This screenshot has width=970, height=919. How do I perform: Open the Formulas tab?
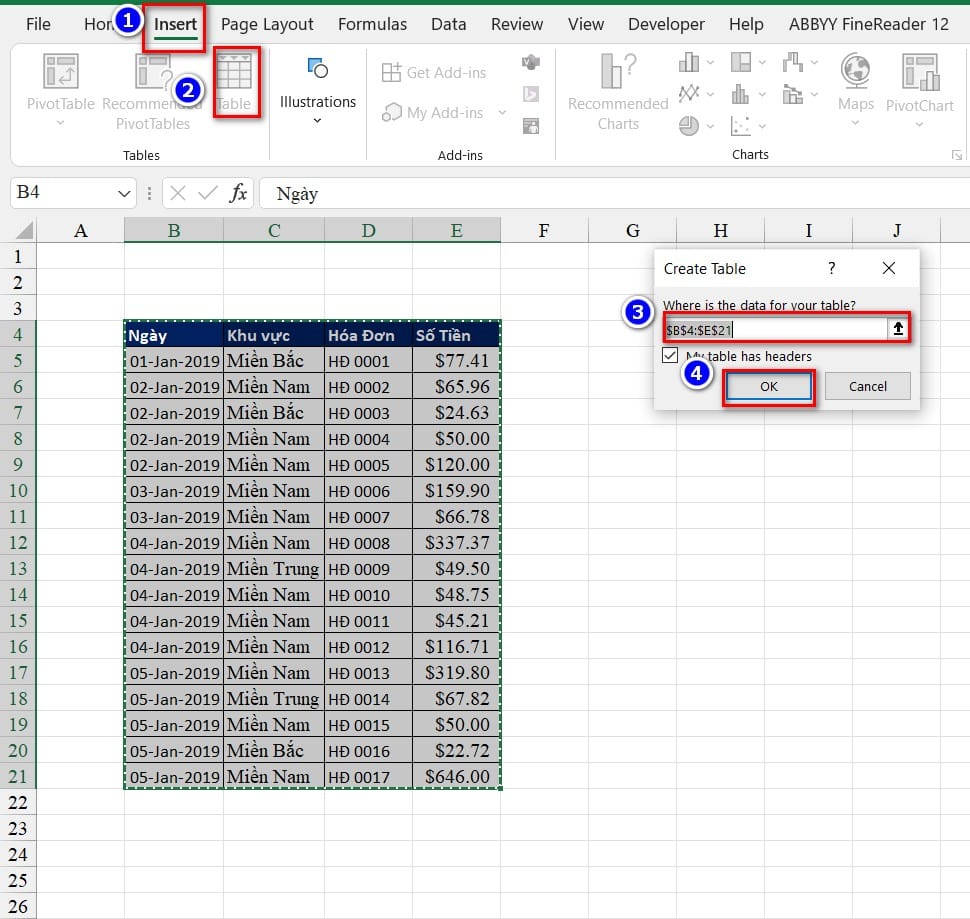pyautogui.click(x=372, y=24)
